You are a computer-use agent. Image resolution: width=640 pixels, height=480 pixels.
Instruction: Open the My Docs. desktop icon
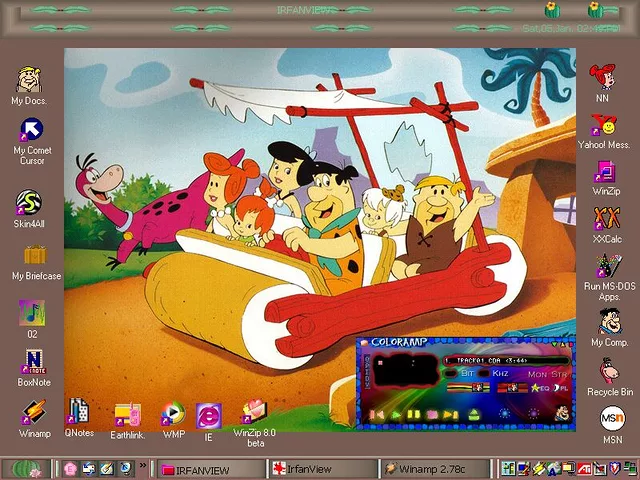[x=29, y=86]
